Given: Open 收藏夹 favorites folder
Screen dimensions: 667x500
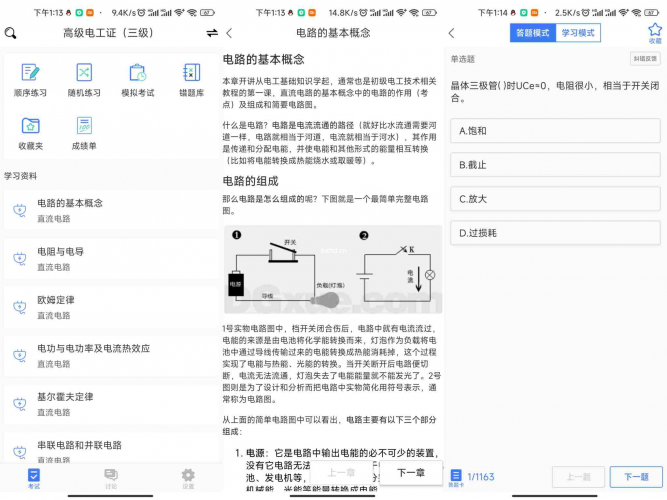Looking at the screenshot, I should click(30, 133).
